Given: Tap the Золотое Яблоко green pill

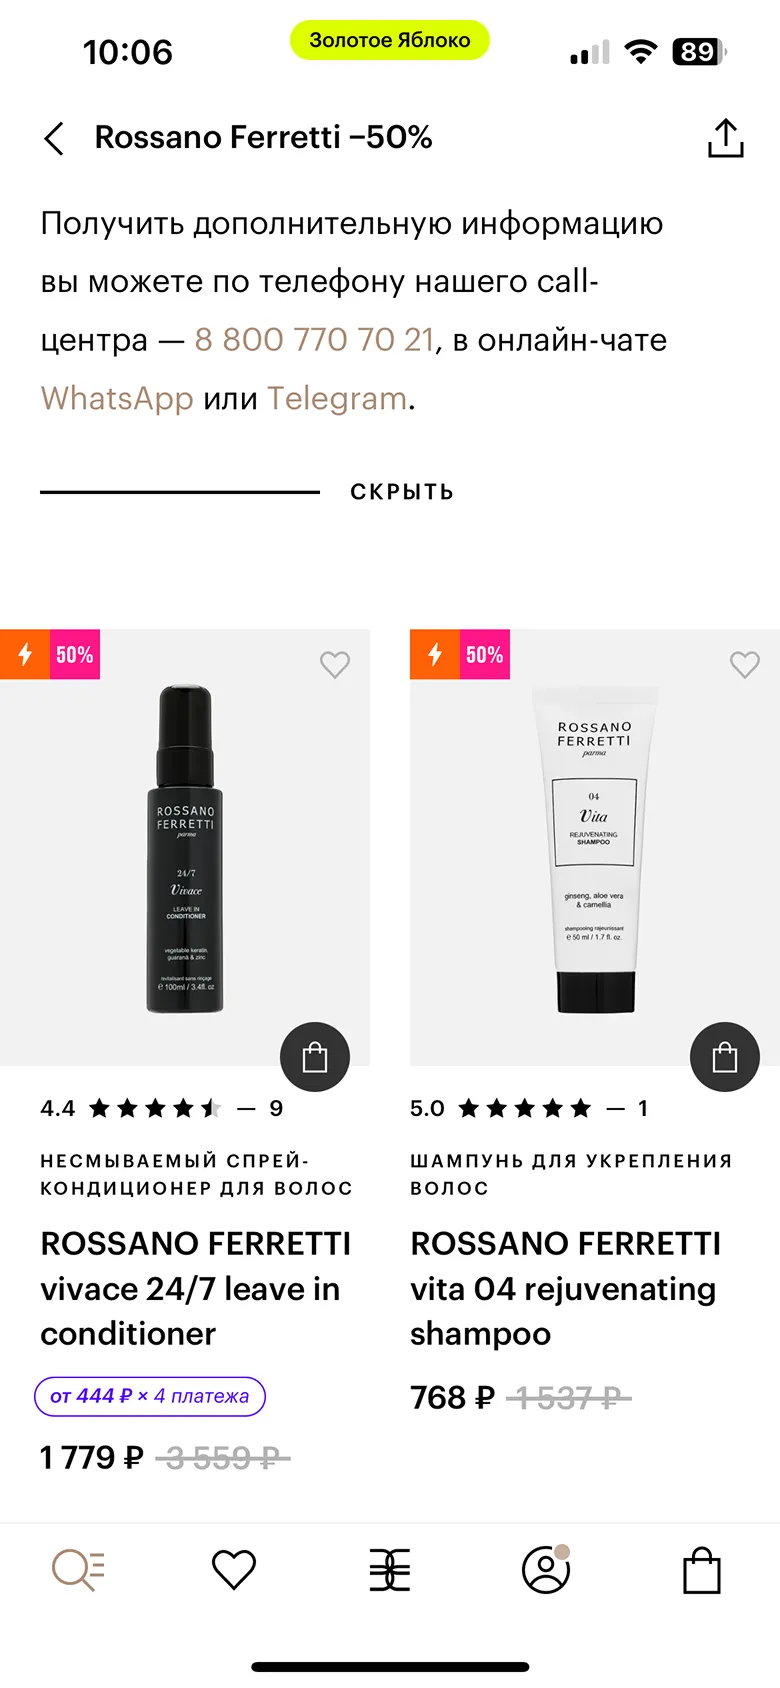Looking at the screenshot, I should coord(390,40).
